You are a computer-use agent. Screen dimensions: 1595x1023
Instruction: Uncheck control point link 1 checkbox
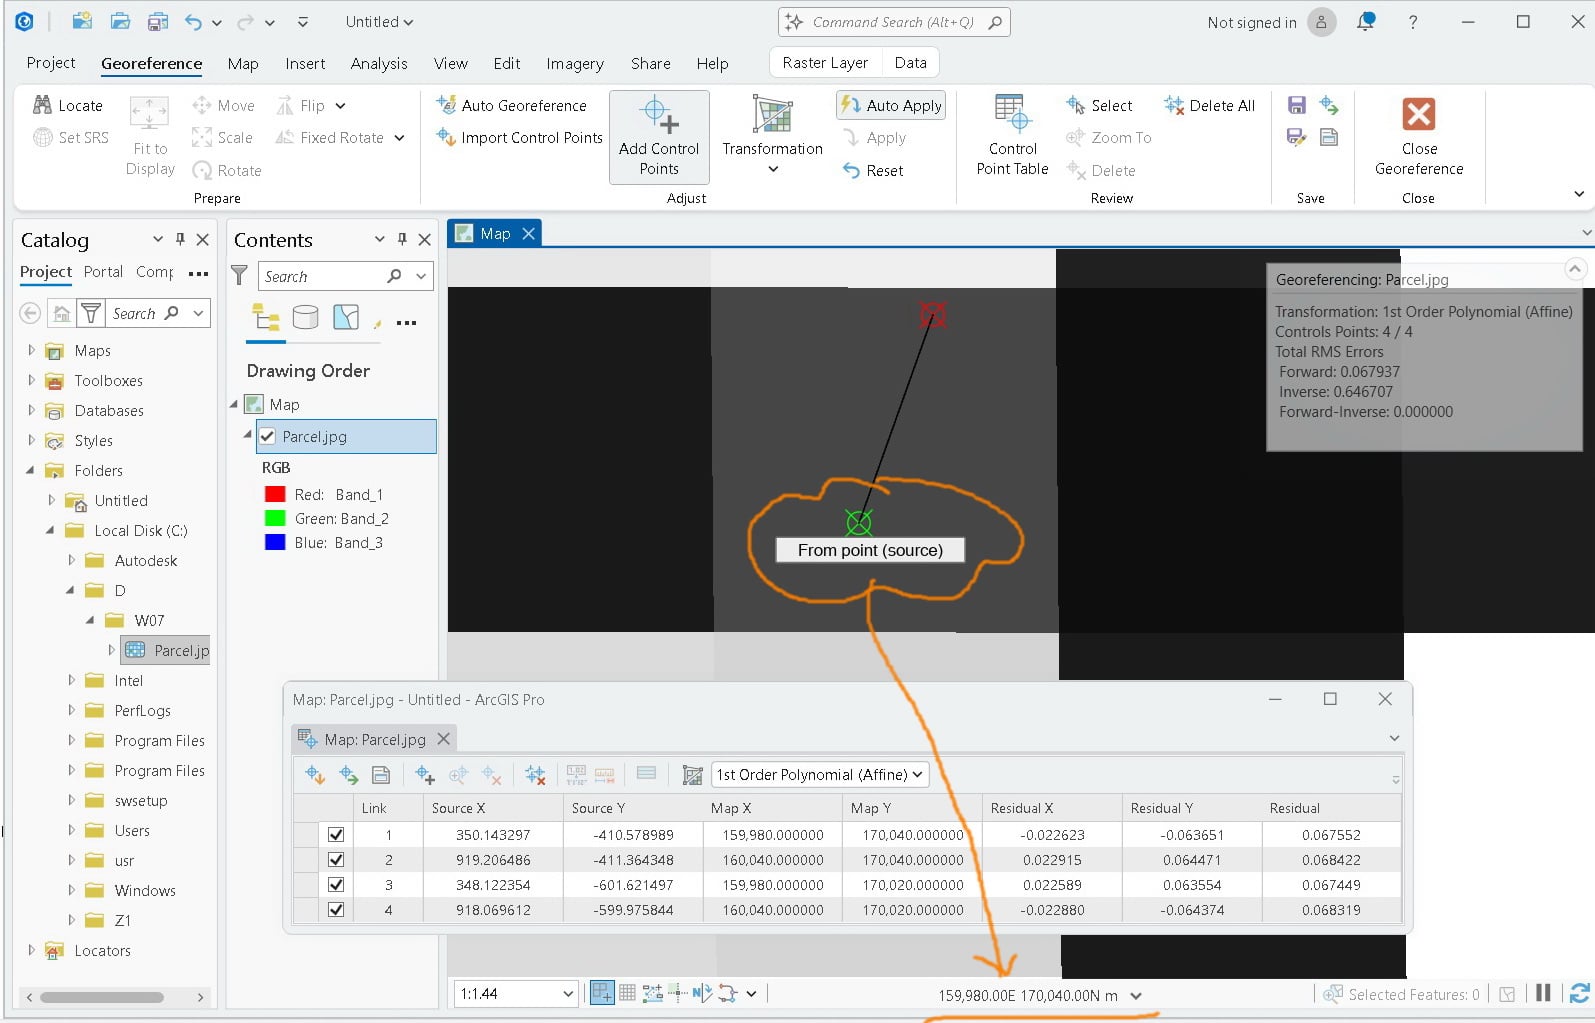click(336, 834)
